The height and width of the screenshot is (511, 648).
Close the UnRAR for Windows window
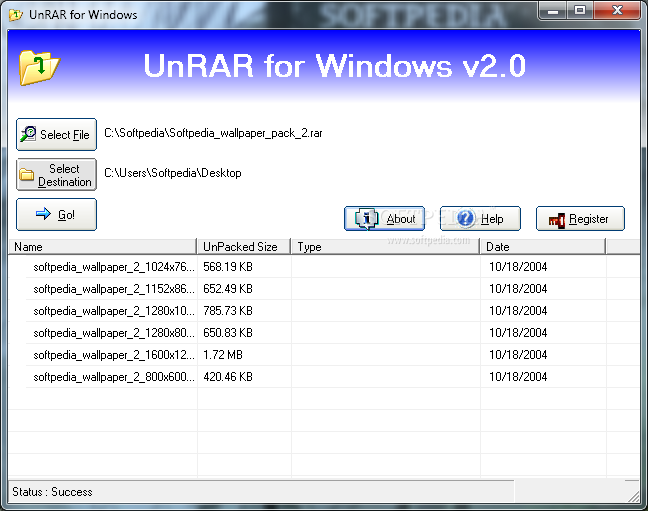point(617,11)
